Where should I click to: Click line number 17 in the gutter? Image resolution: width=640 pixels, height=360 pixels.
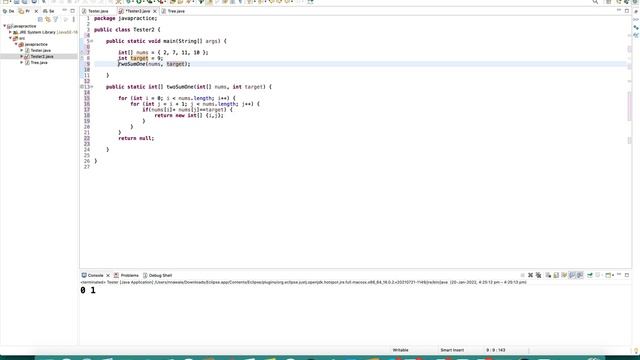pos(87,110)
